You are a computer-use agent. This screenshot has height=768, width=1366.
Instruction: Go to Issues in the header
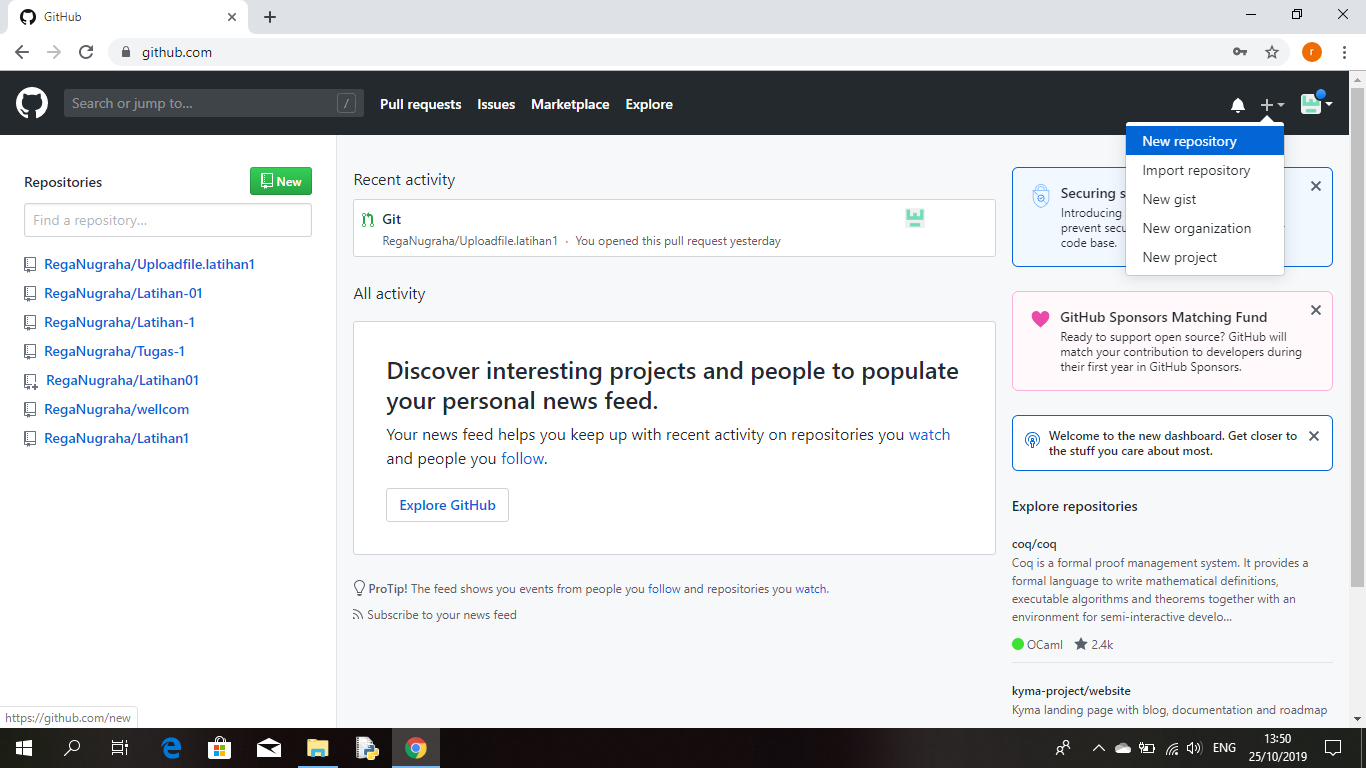click(x=496, y=104)
